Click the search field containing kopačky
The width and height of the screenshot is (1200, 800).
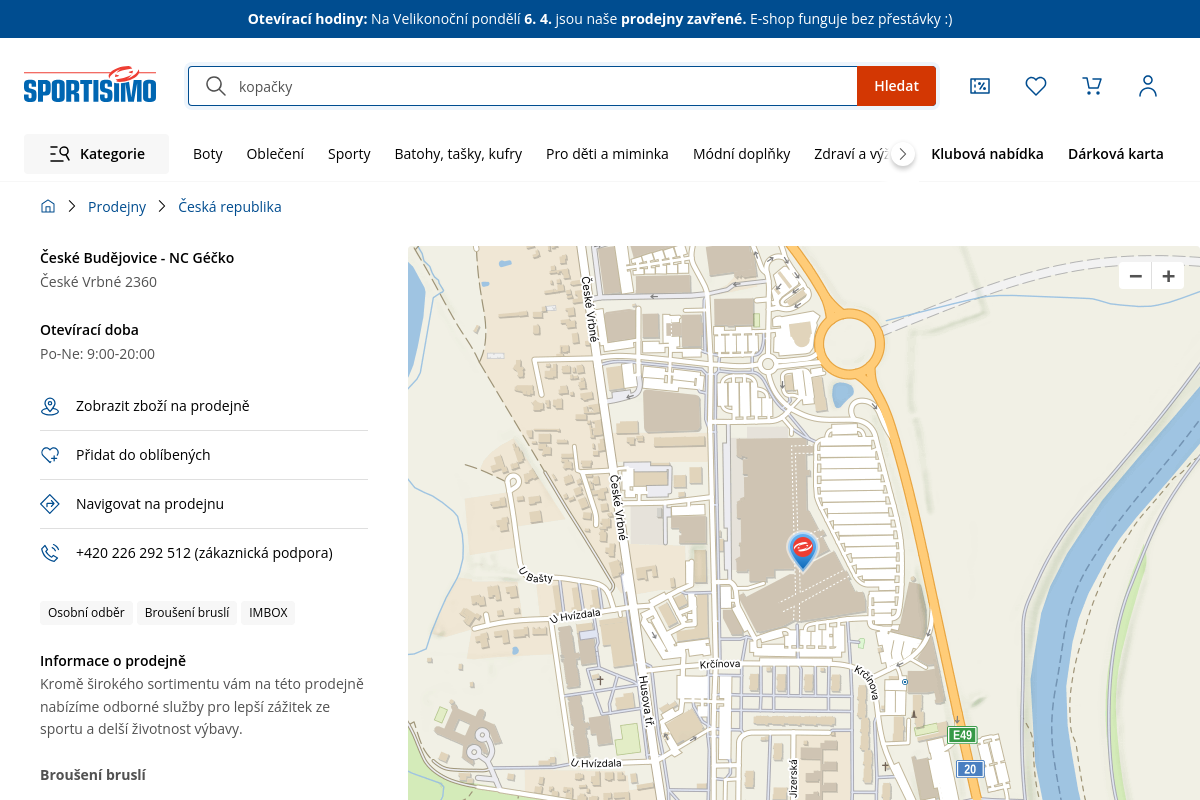[540, 86]
